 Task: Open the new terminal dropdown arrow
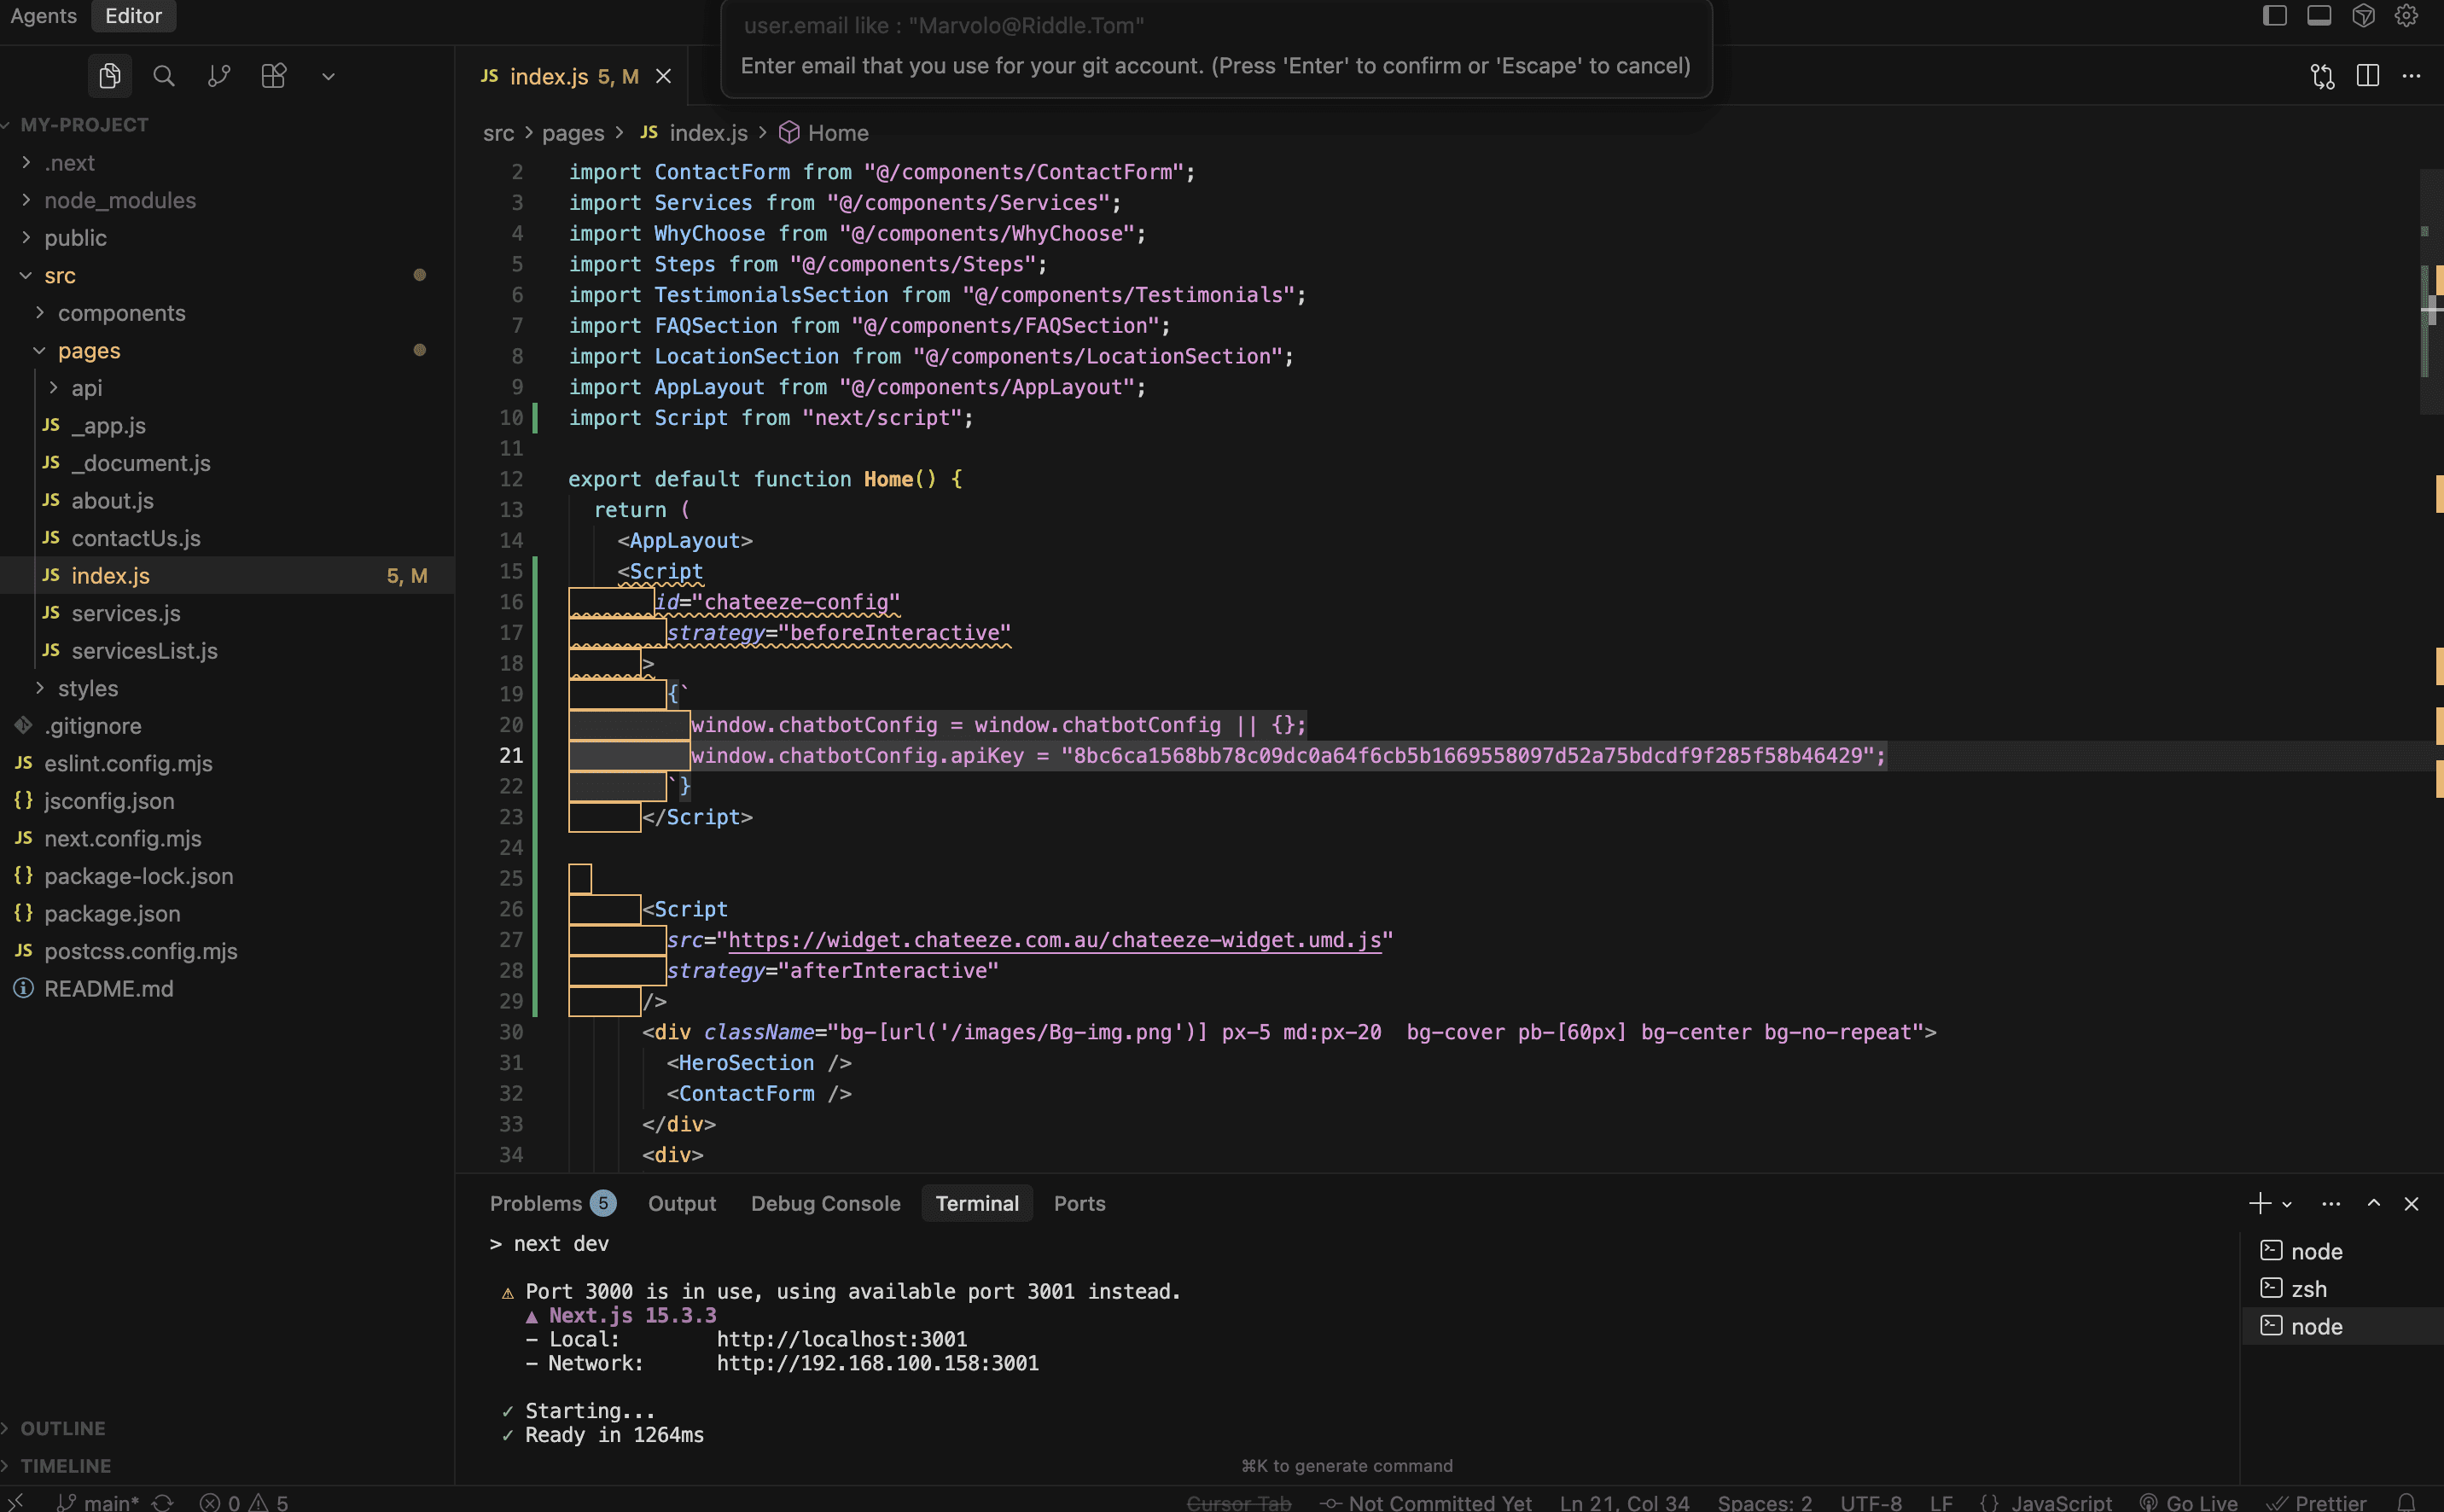click(x=2287, y=1204)
